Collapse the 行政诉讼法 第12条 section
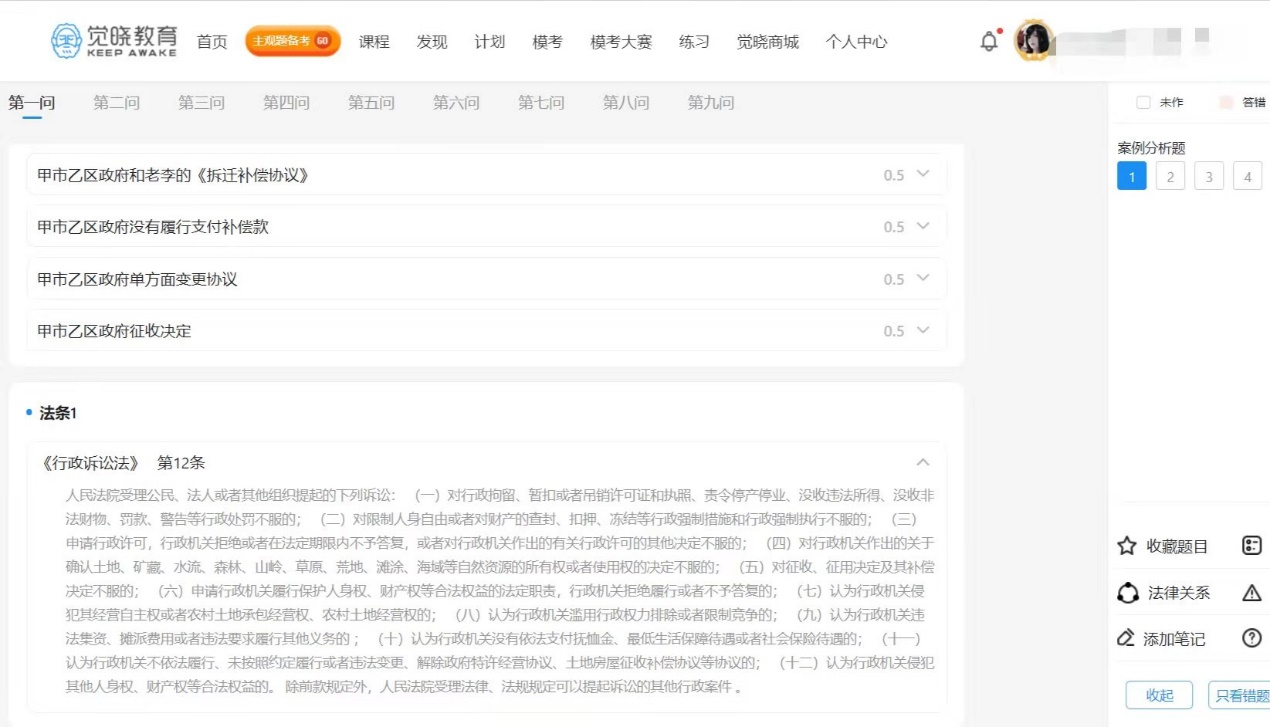 tap(923, 462)
